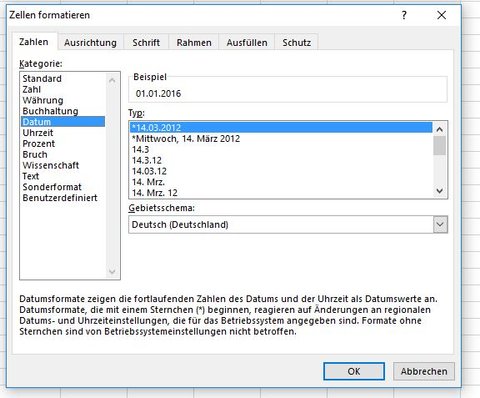Click the help question mark icon
The height and width of the screenshot is (398, 480).
404,15
